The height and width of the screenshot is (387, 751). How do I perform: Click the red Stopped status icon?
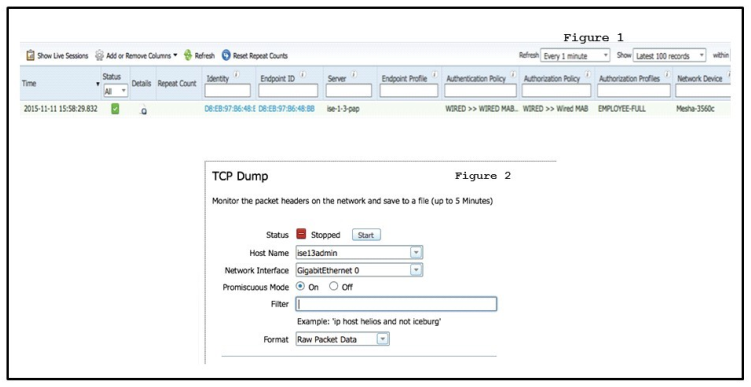click(301, 234)
